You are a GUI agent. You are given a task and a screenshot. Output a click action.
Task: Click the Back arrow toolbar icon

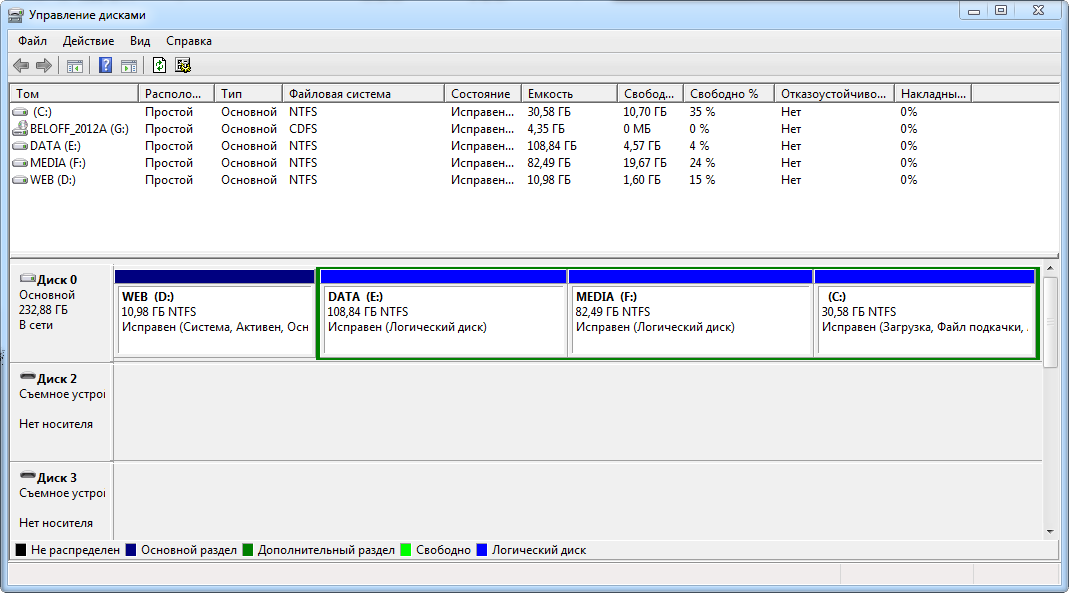[x=21, y=65]
